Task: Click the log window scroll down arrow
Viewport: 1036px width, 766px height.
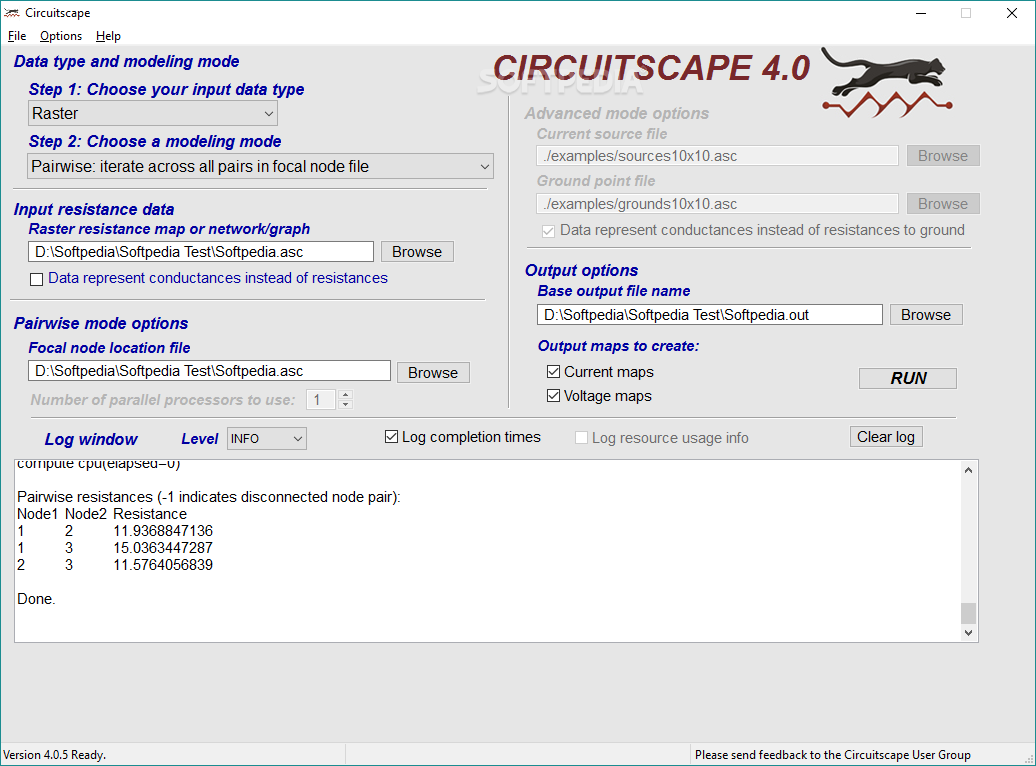Action: (968, 632)
